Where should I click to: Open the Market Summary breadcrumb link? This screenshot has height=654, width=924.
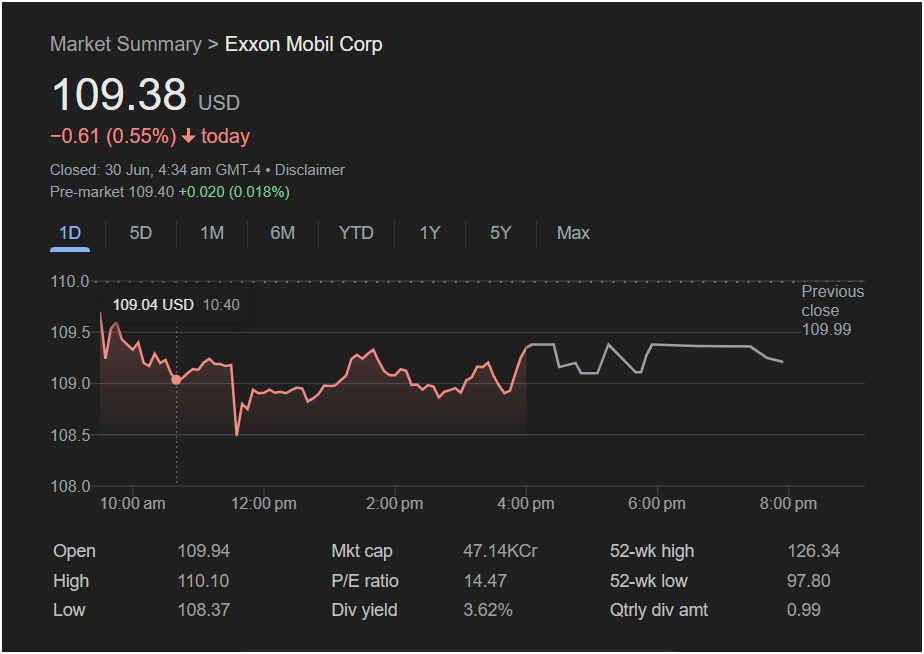(126, 44)
